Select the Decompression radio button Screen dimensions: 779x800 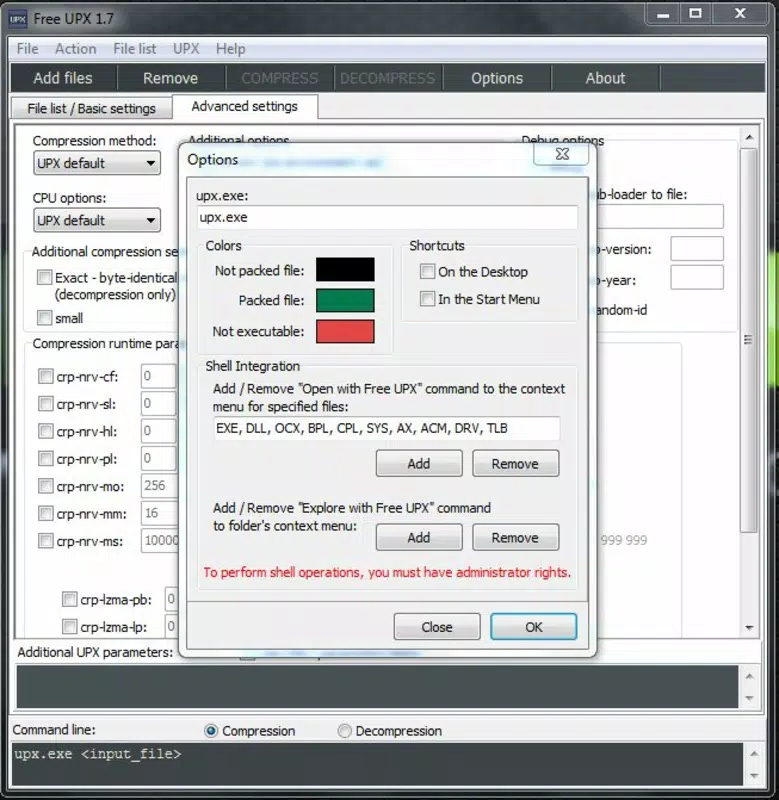pyautogui.click(x=344, y=731)
